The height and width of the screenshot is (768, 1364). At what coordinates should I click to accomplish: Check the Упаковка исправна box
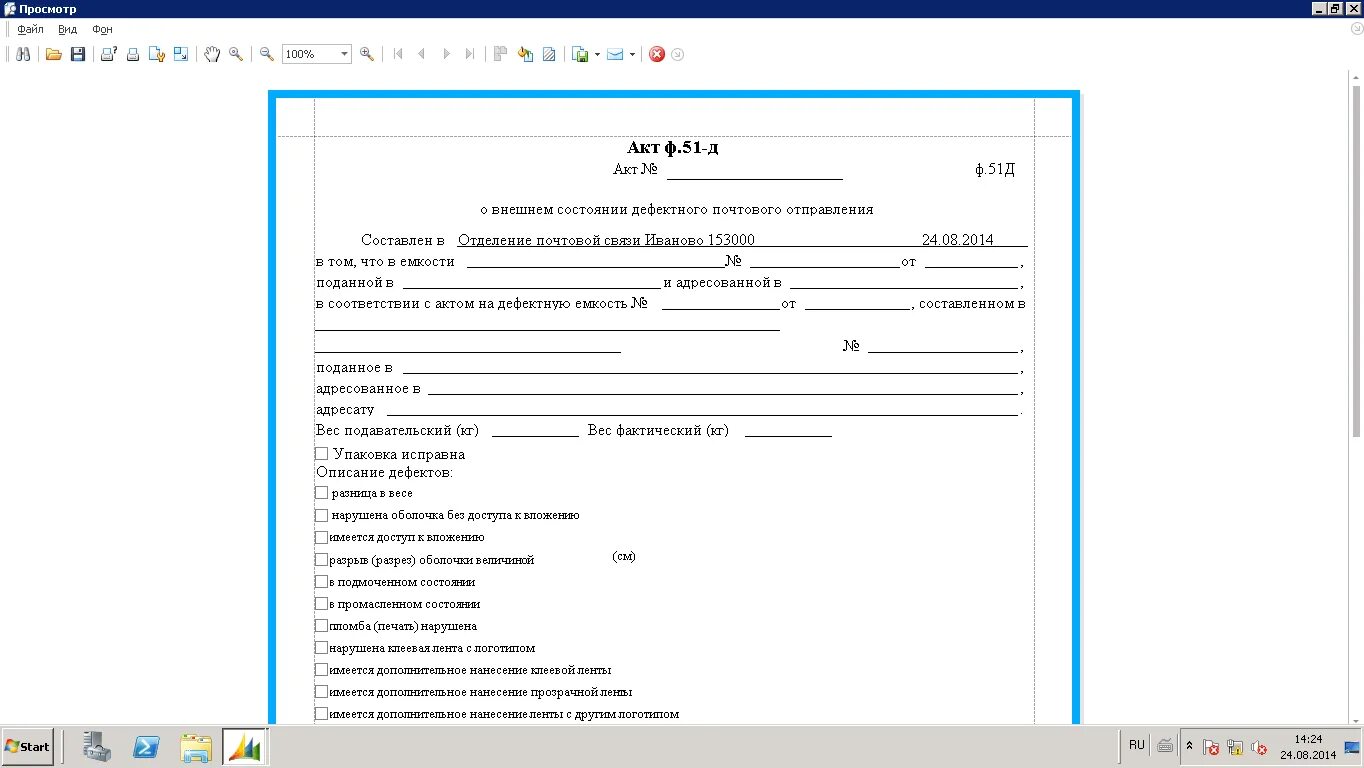(x=321, y=454)
